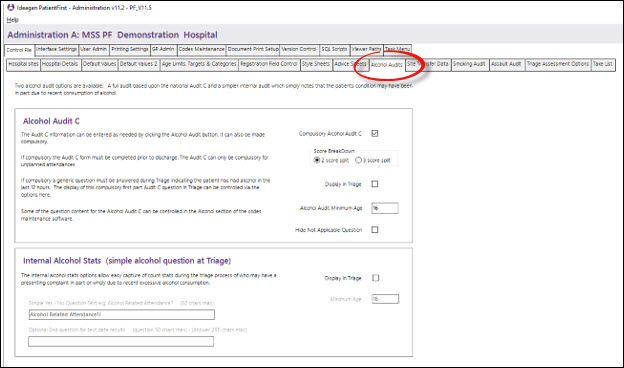
Task: Choose the 3 score split radio option
Action: point(373,160)
